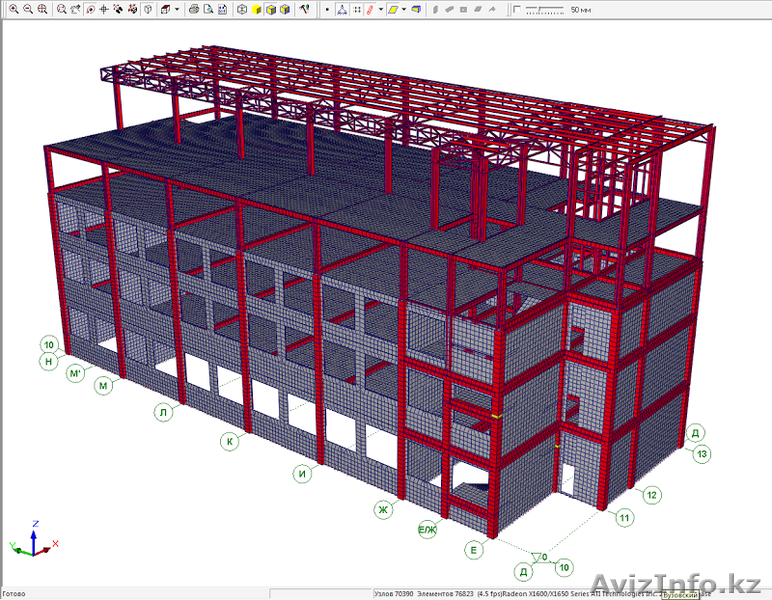Expand the red pencil tool dropdown arrow
This screenshot has height=600, width=772.
[380, 9]
